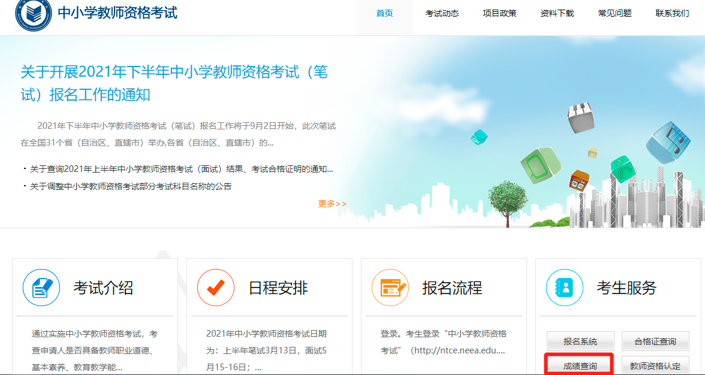Go to 项目政策 in navigation
705x375 pixels.
pyautogui.click(x=500, y=13)
